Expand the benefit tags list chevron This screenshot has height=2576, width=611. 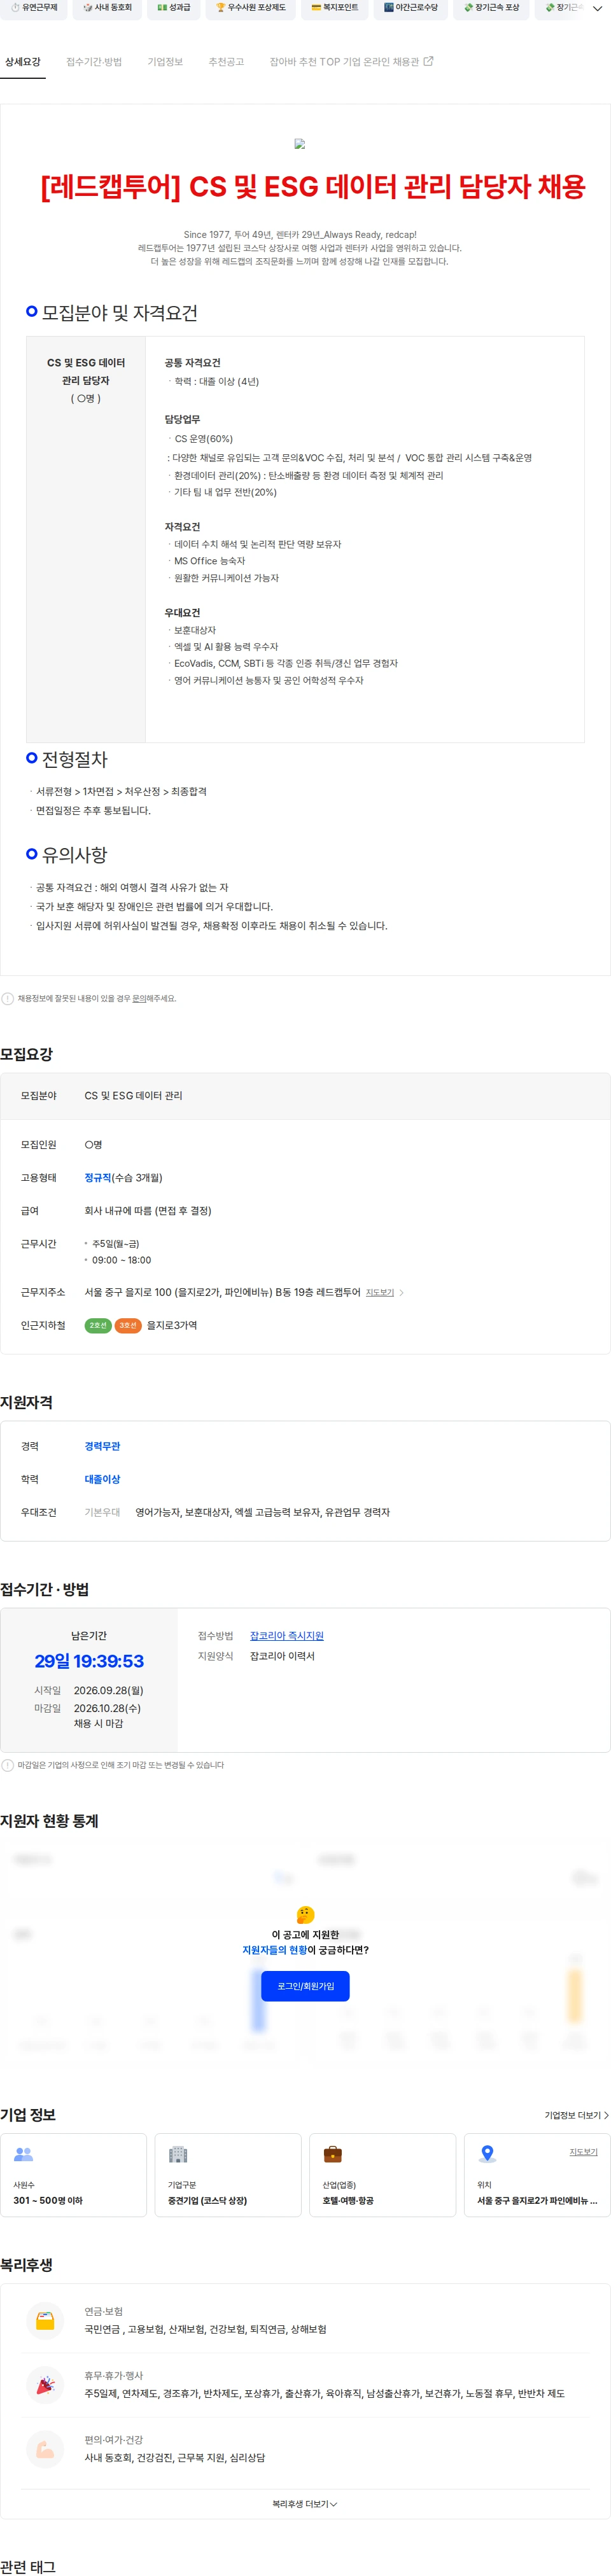597,8
